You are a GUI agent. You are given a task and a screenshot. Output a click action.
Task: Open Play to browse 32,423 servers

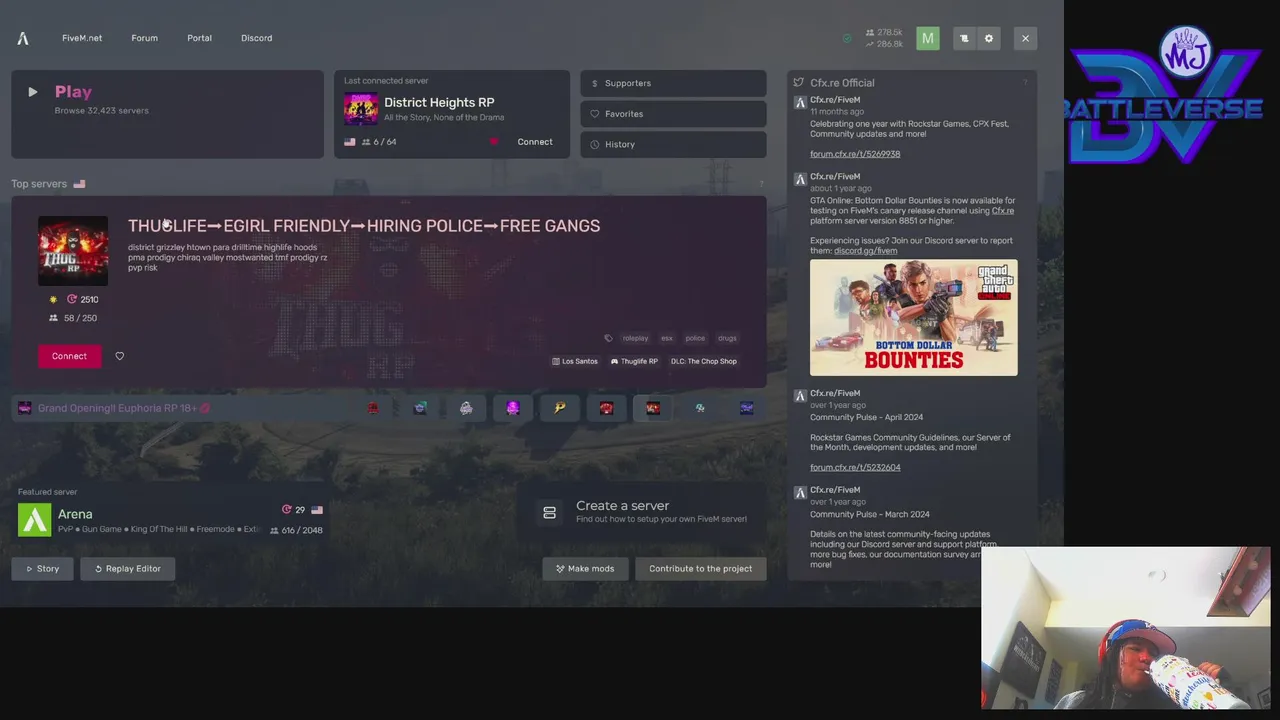click(x=167, y=114)
